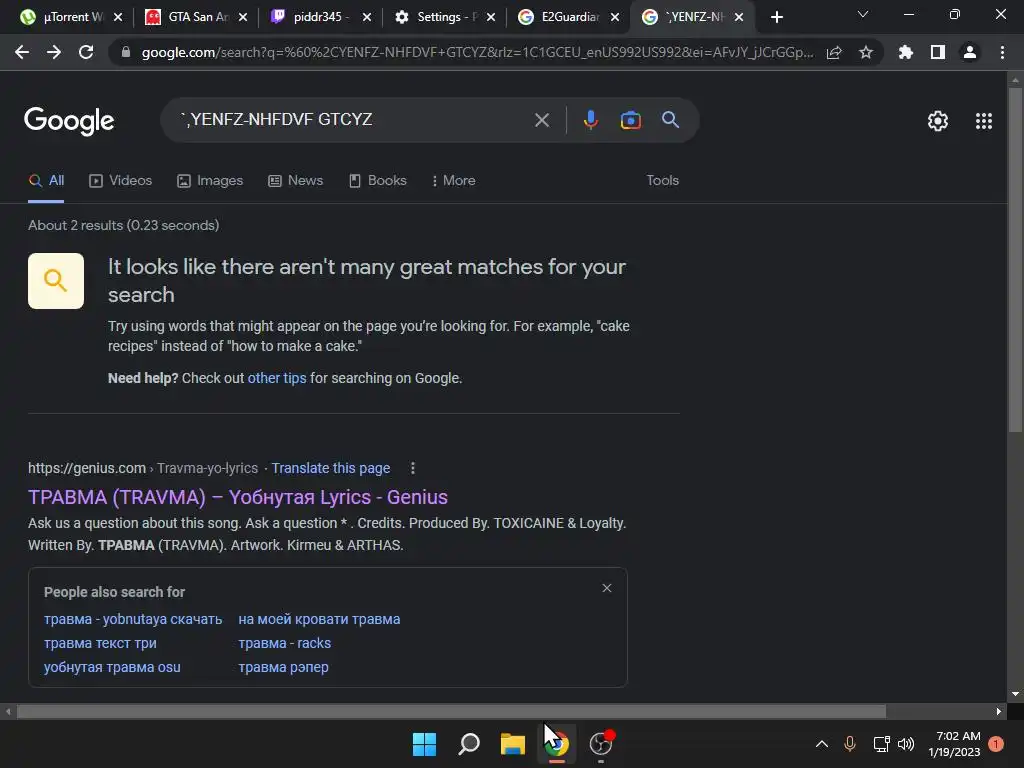Open a new browser tab
This screenshot has width=1024, height=768.
coord(776,17)
